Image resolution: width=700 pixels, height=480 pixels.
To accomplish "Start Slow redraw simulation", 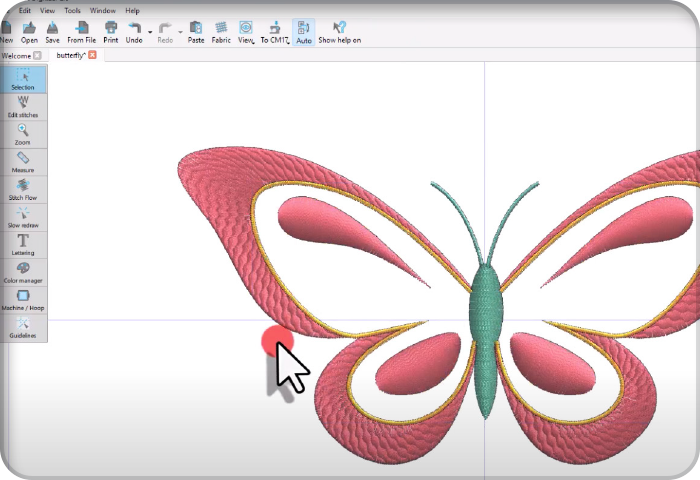I will (23, 216).
